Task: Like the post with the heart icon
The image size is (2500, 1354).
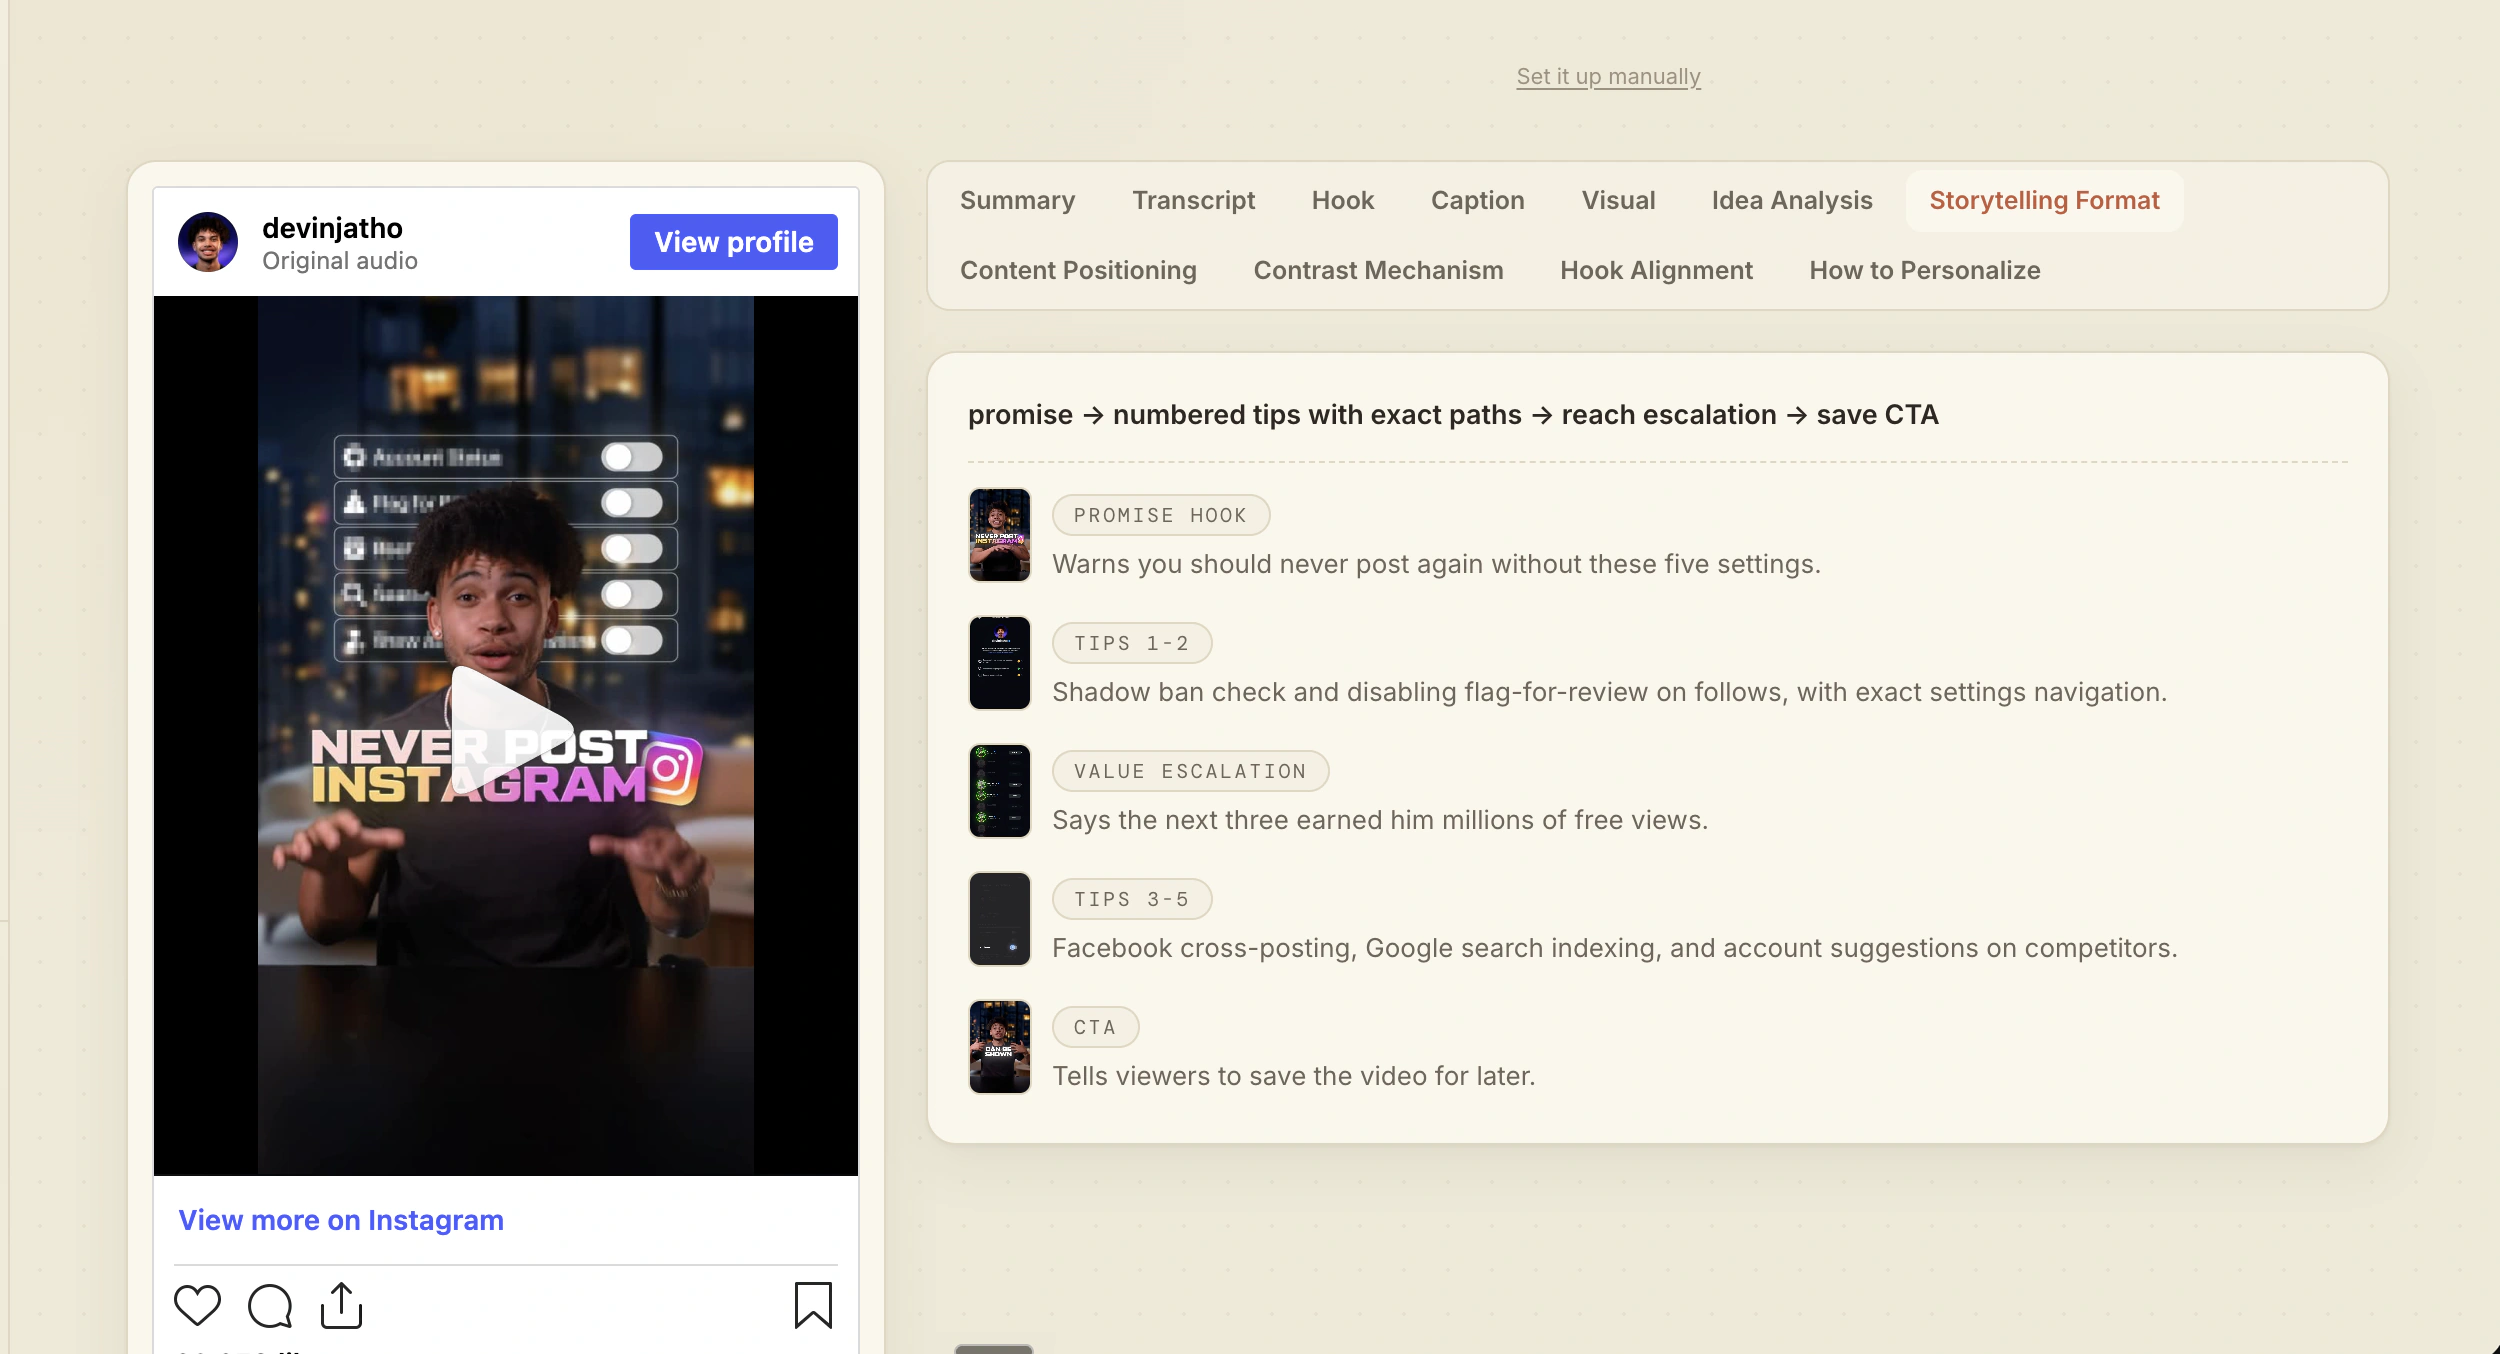Action: coord(197,1305)
